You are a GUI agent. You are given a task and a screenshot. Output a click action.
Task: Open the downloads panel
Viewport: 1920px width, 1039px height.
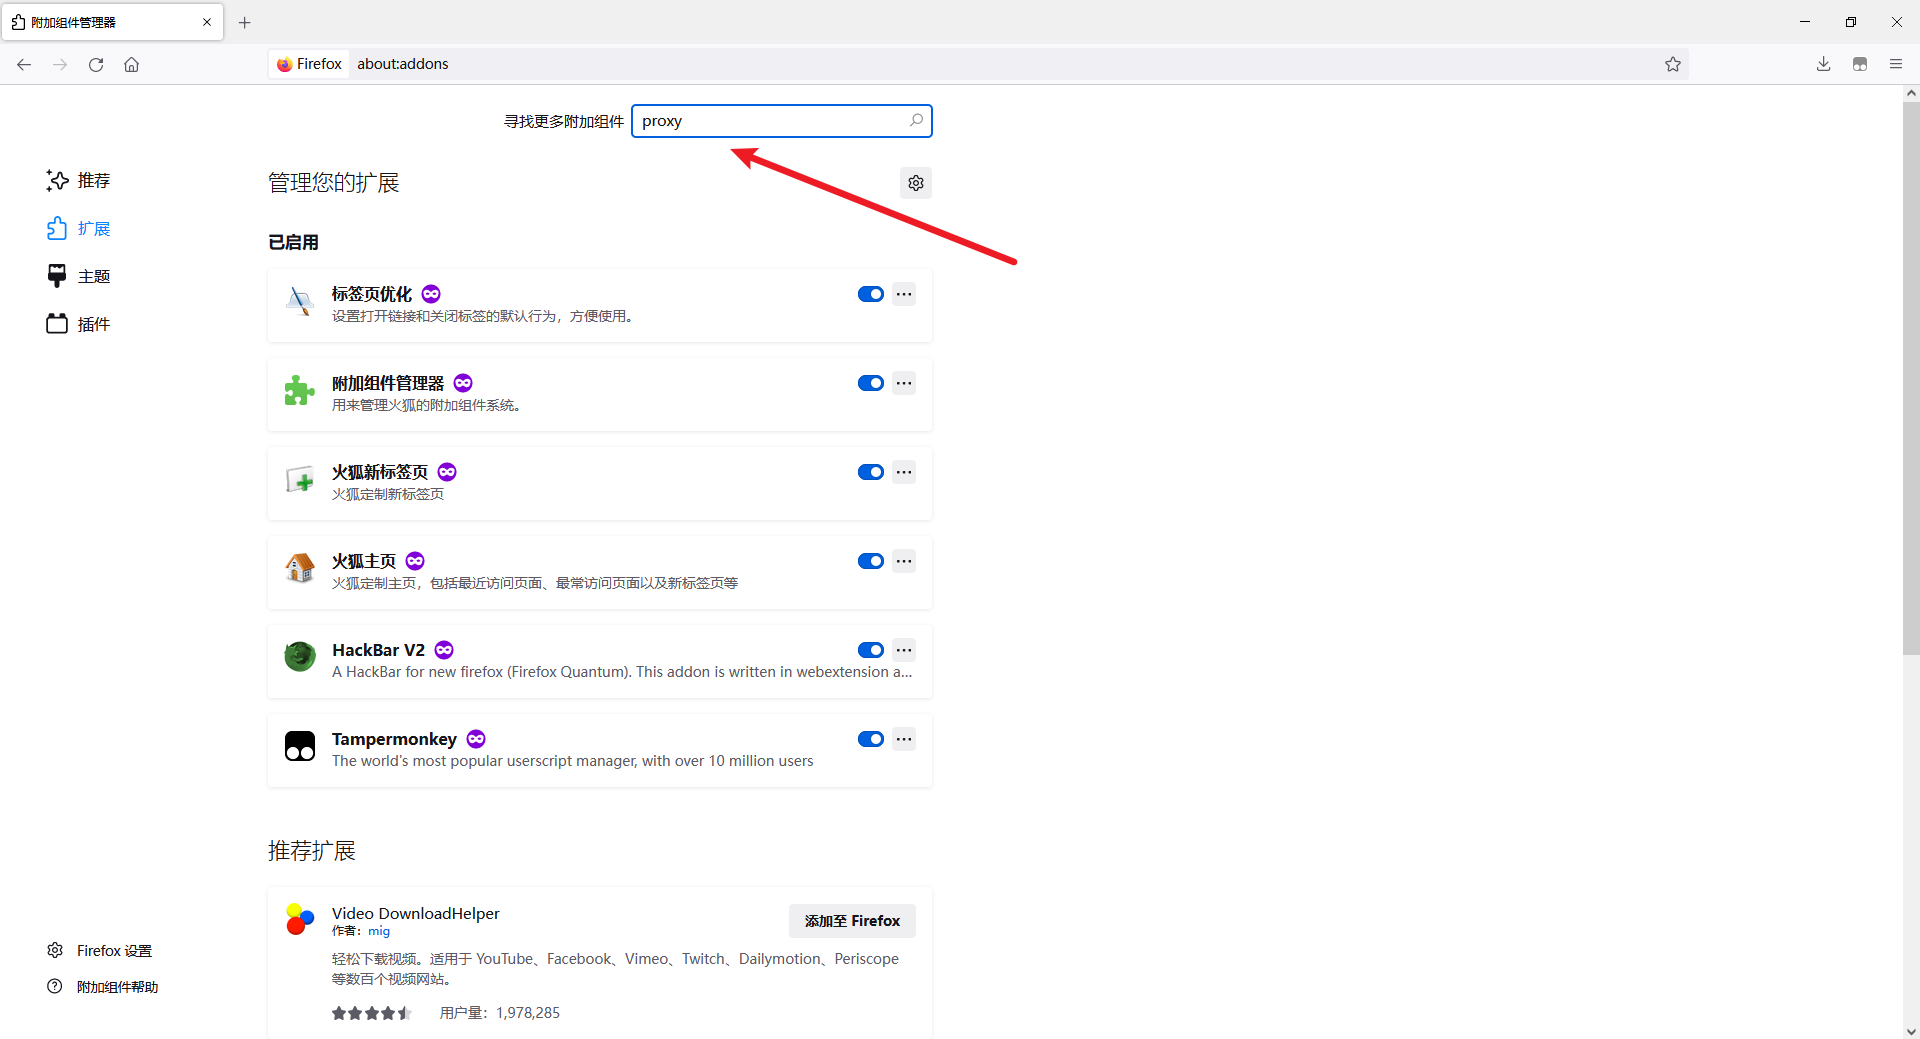click(x=1824, y=64)
